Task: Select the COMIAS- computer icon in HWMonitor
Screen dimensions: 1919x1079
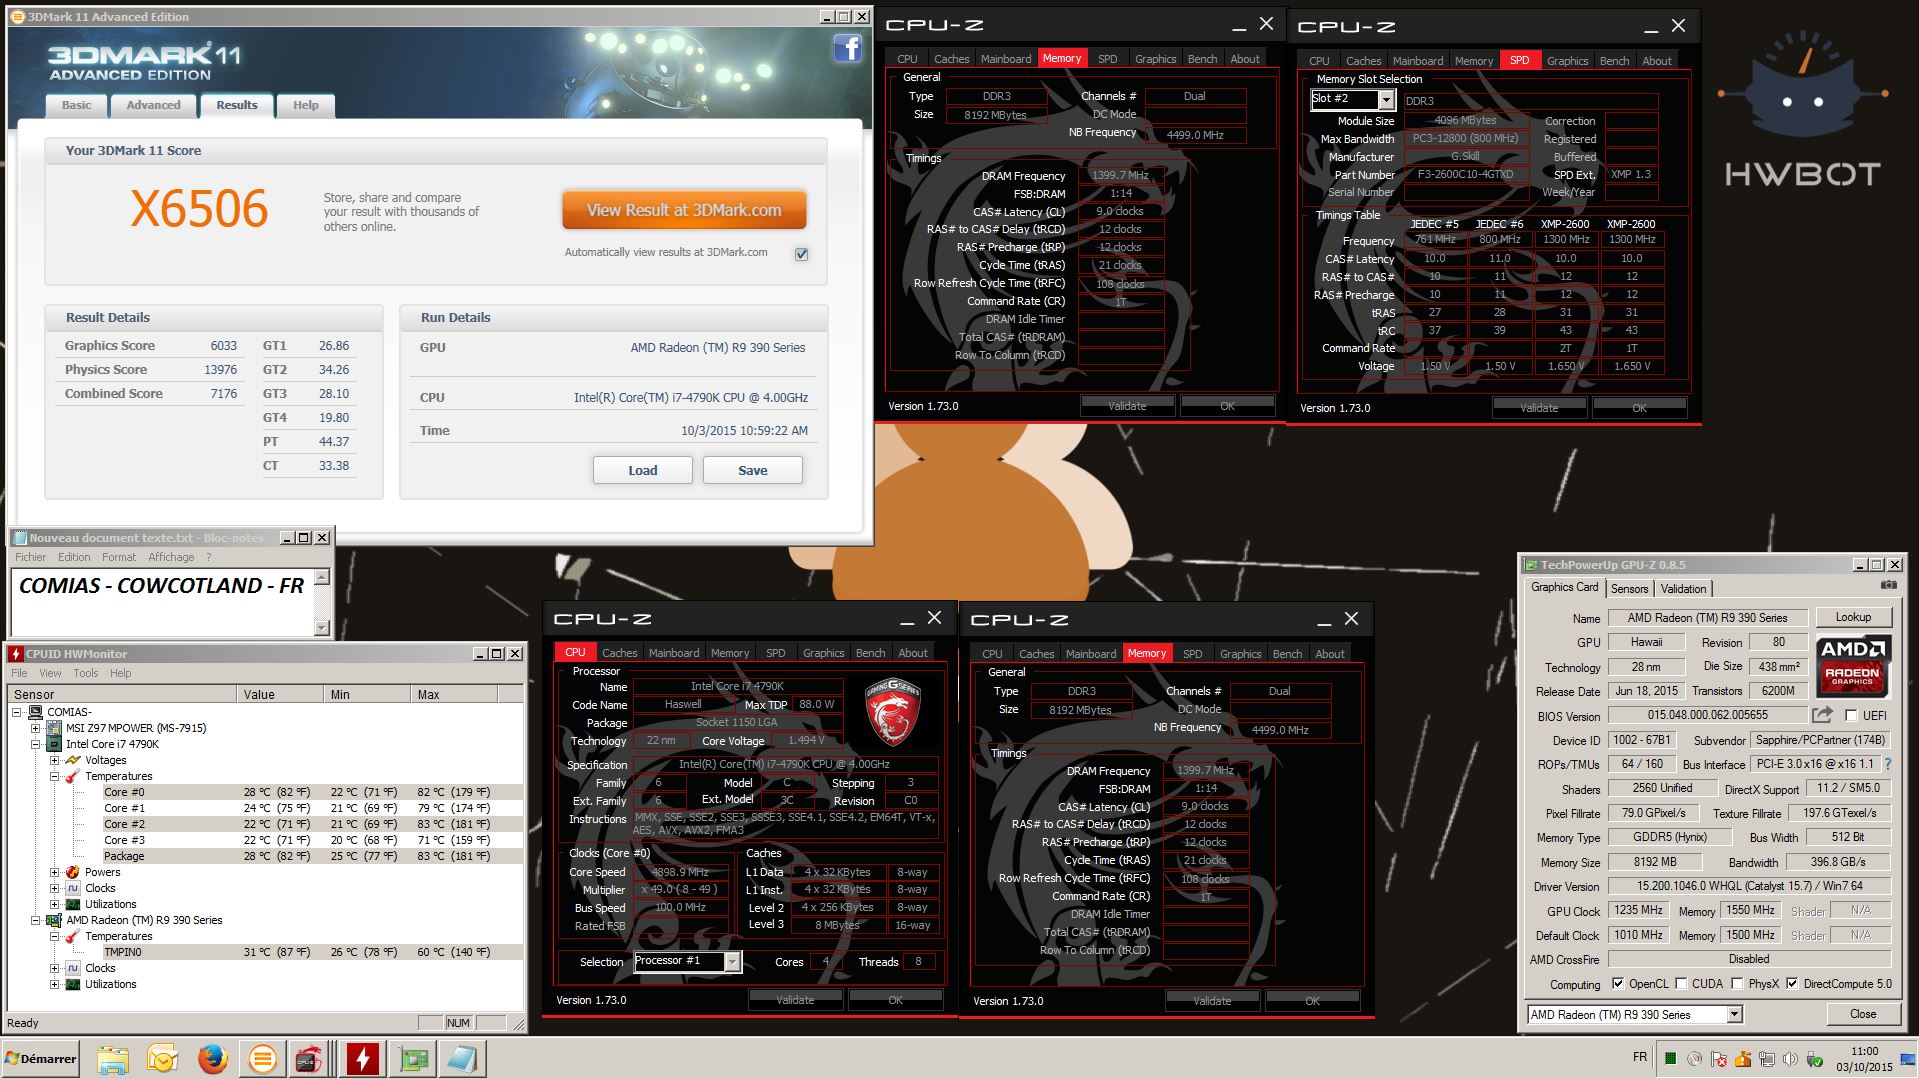Action: pos(36,712)
